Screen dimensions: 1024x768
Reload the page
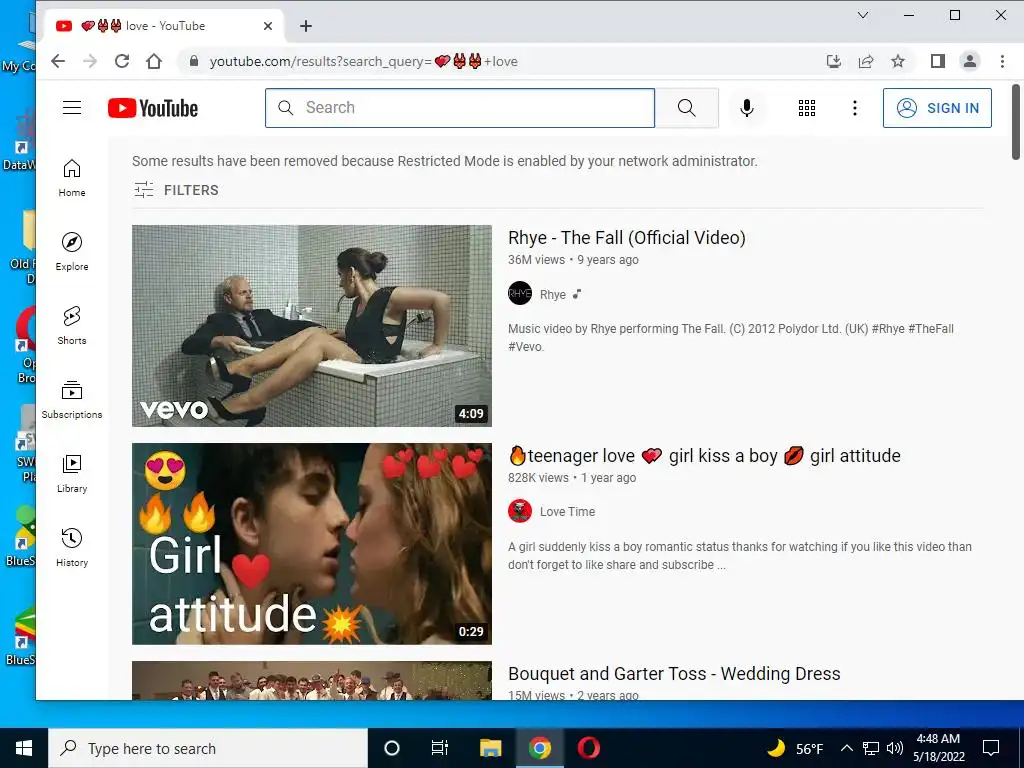pyautogui.click(x=122, y=61)
